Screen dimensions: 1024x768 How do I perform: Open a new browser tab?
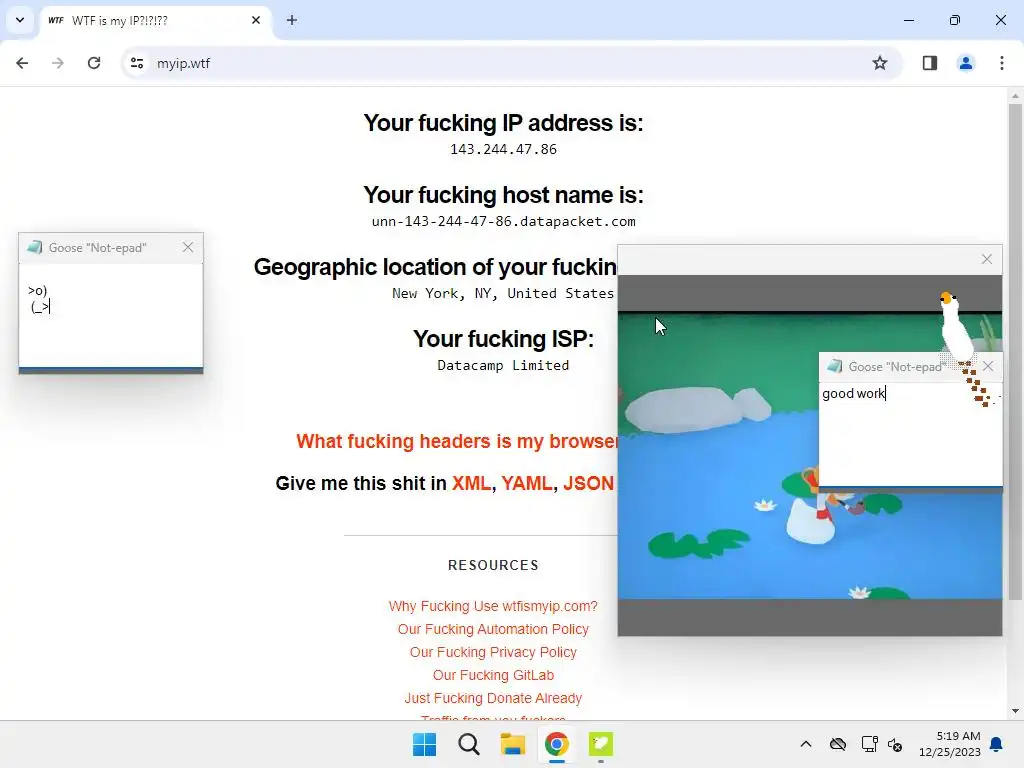(292, 20)
